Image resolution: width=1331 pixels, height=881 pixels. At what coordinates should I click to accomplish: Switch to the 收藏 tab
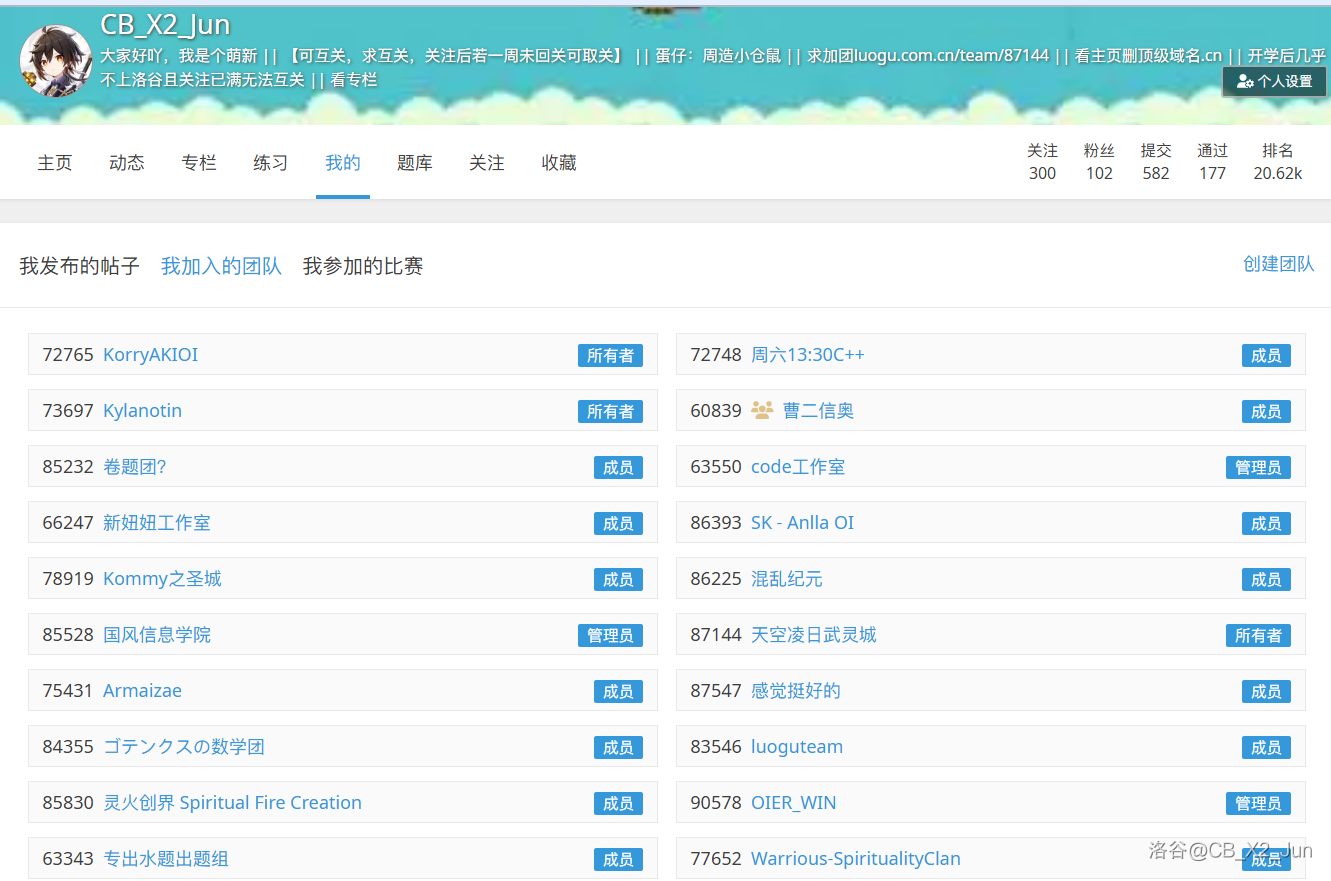[559, 163]
